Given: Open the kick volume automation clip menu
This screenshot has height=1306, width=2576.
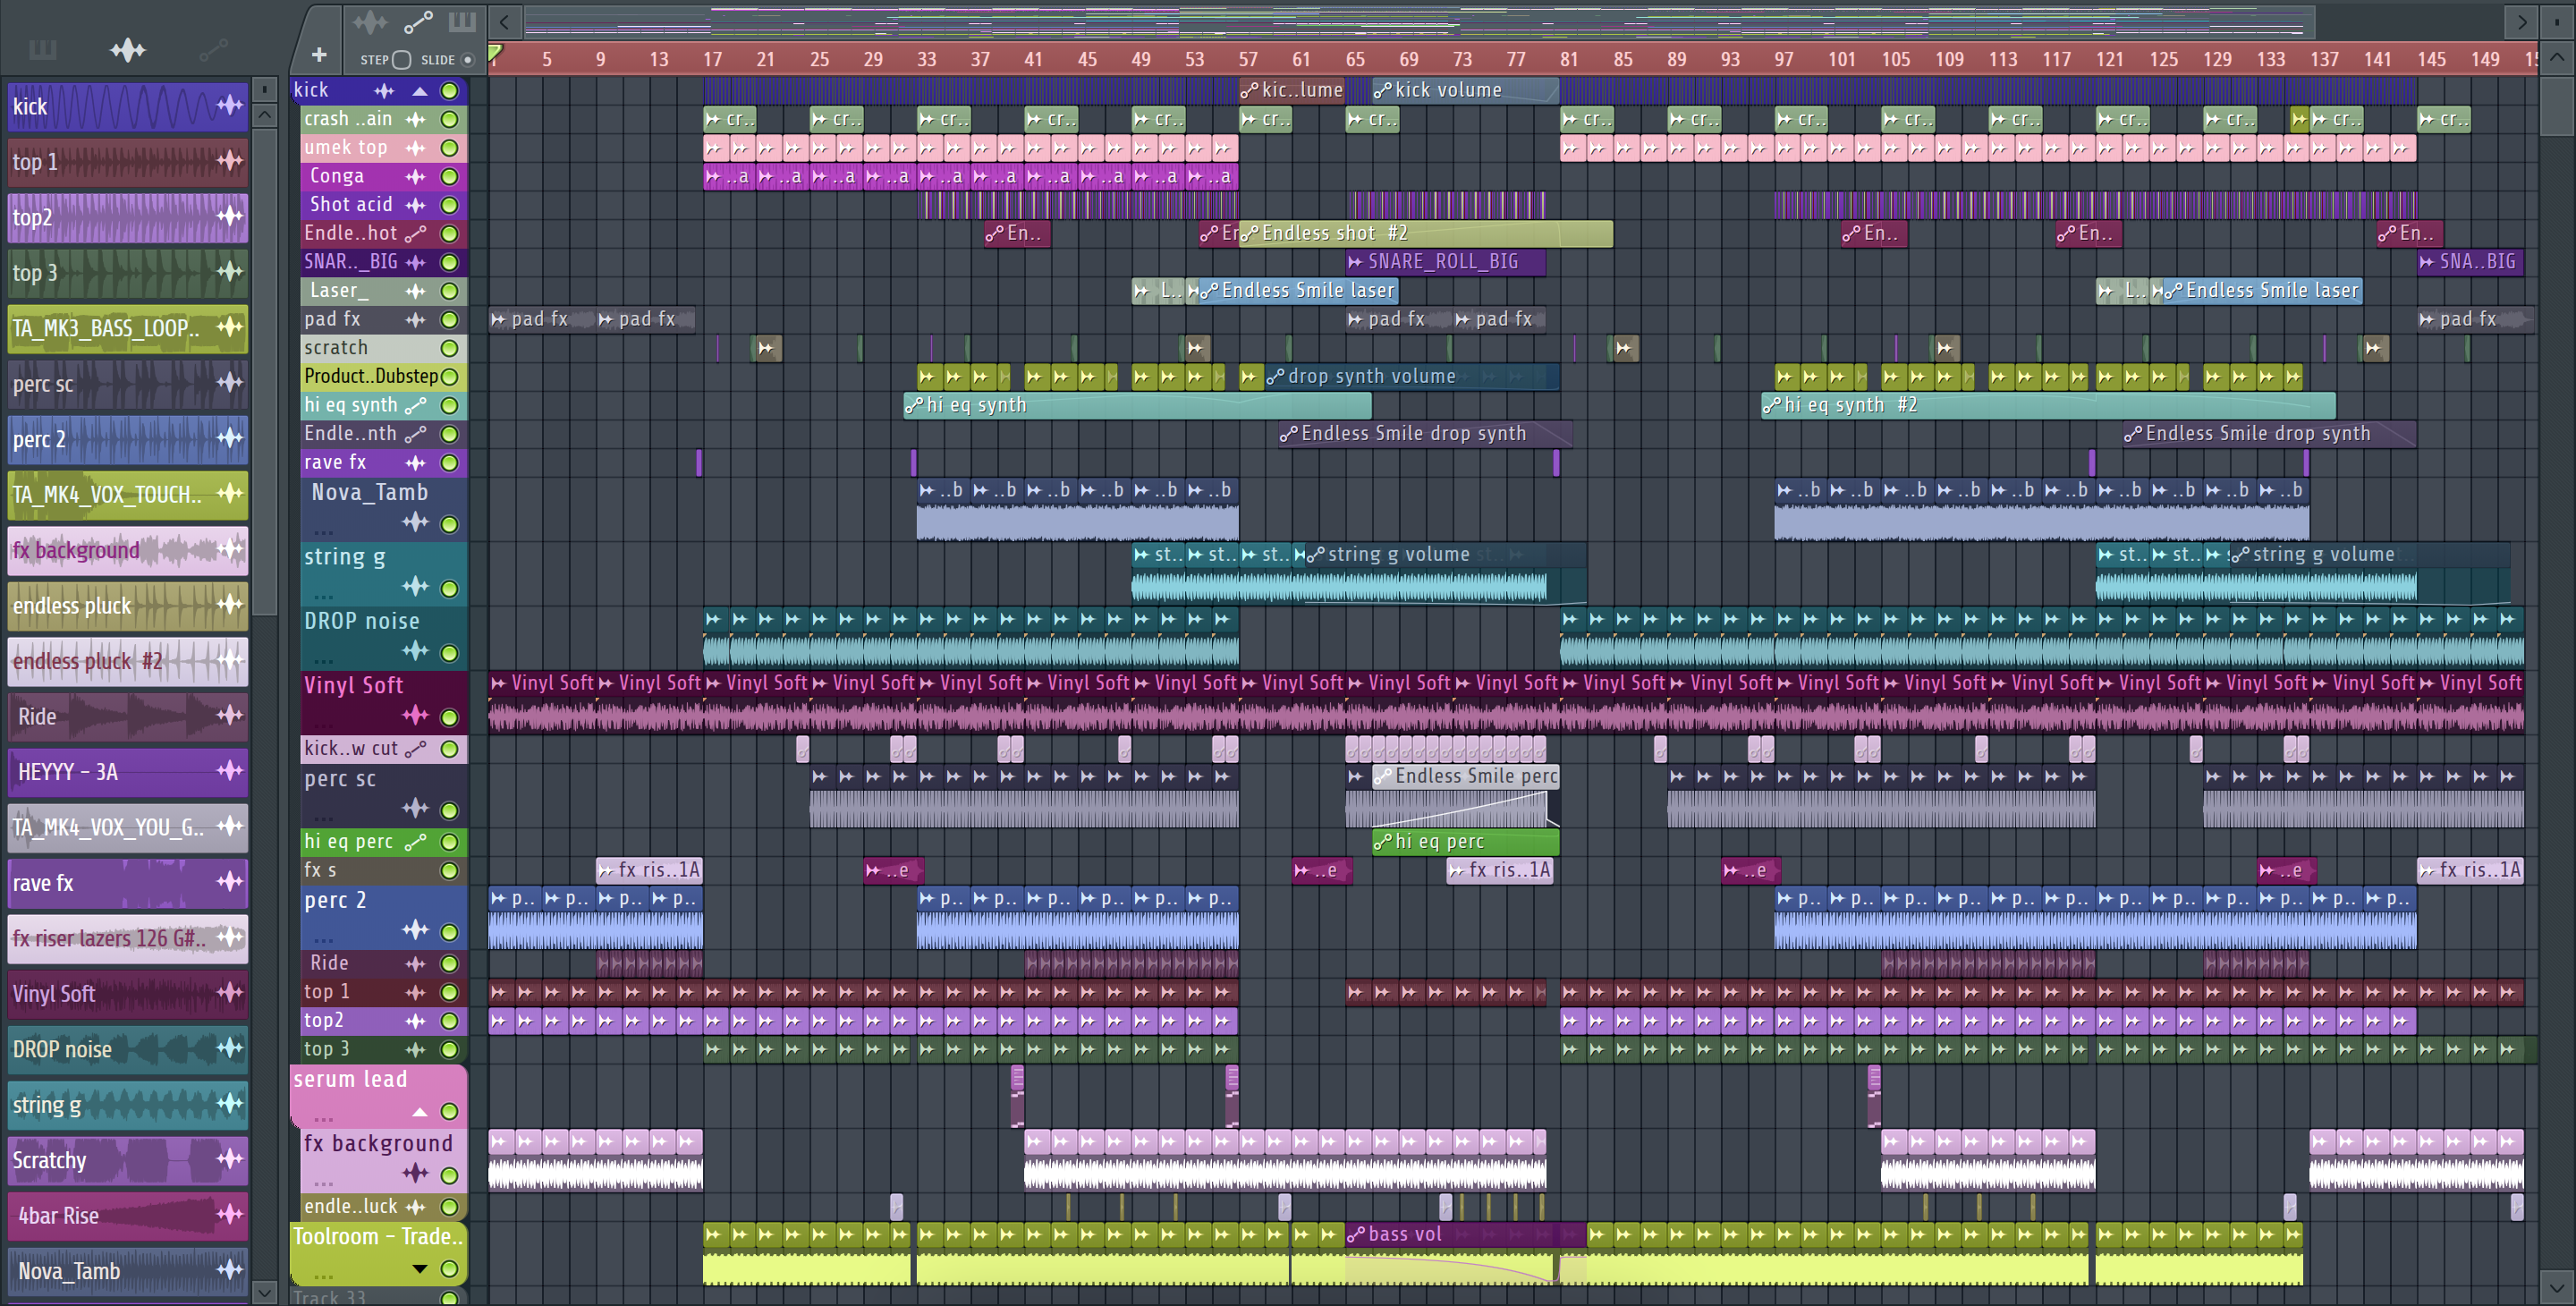Looking at the screenshot, I should pos(1382,90).
